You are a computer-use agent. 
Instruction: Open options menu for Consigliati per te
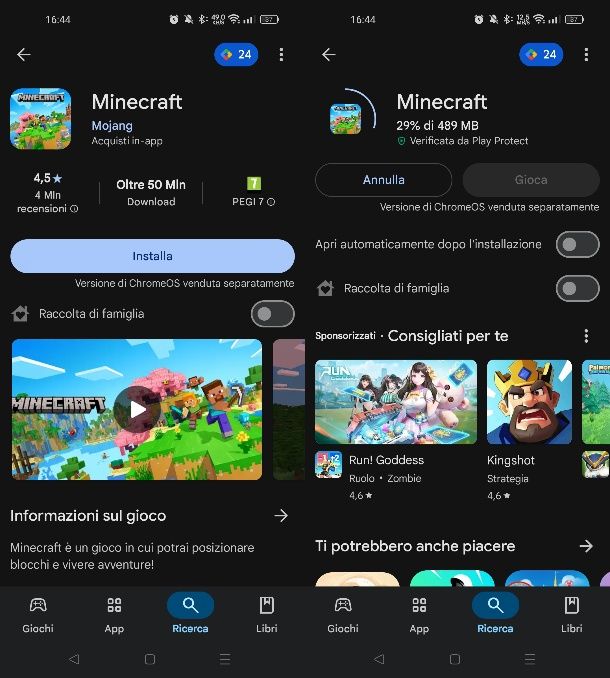pos(586,336)
